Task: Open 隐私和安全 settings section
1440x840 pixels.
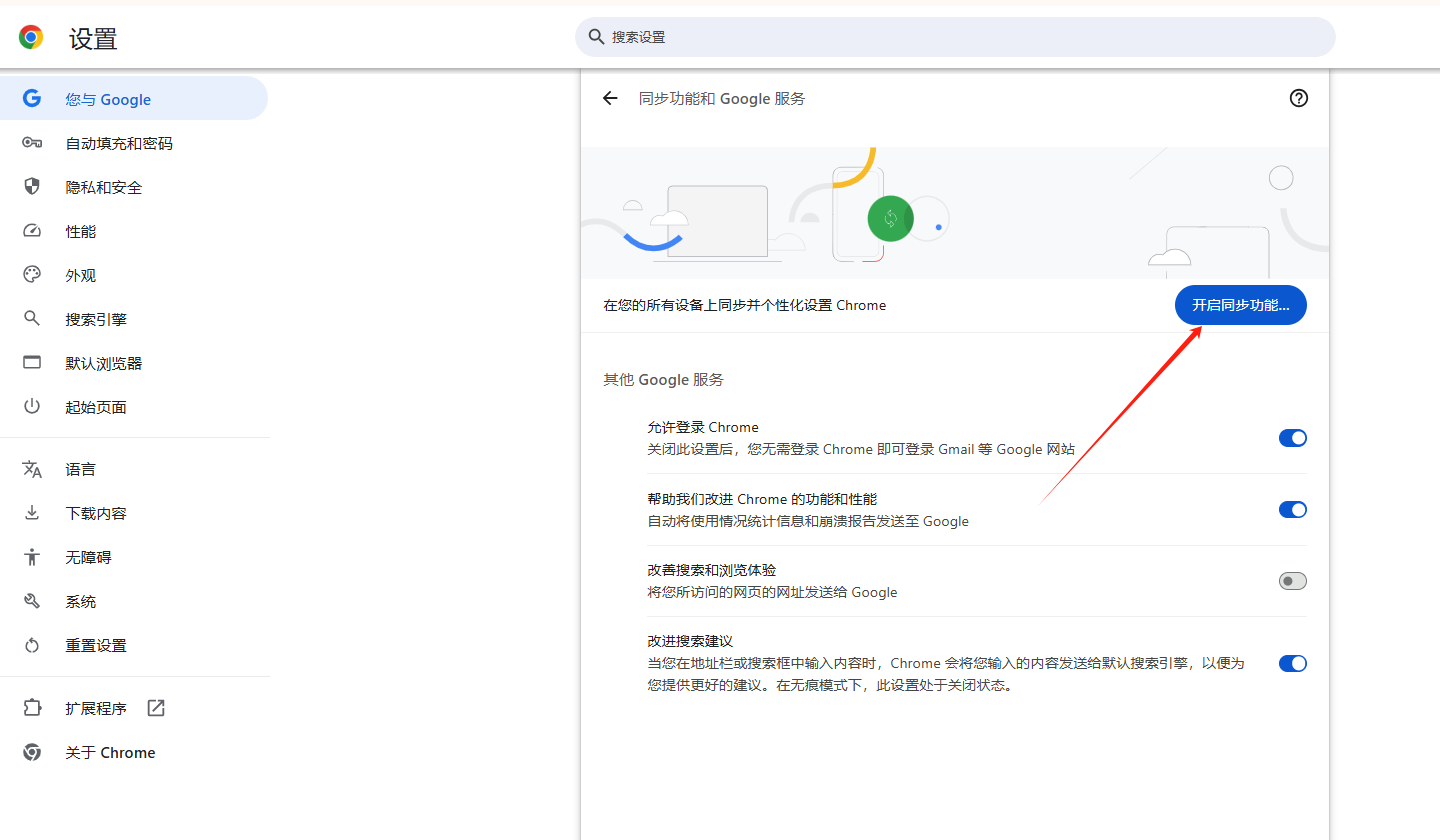Action: point(134,187)
